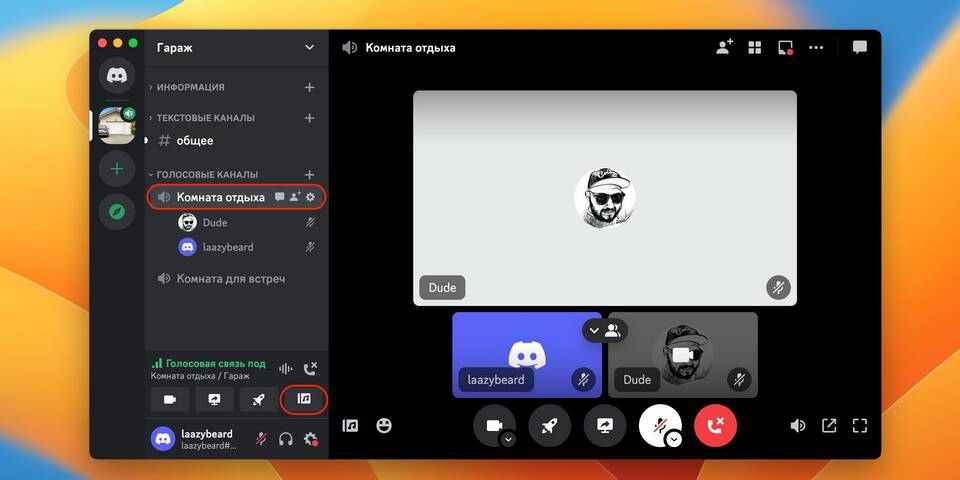960x480 pixels.
Task: Turn on camera in sidebar panel
Action: [170, 400]
